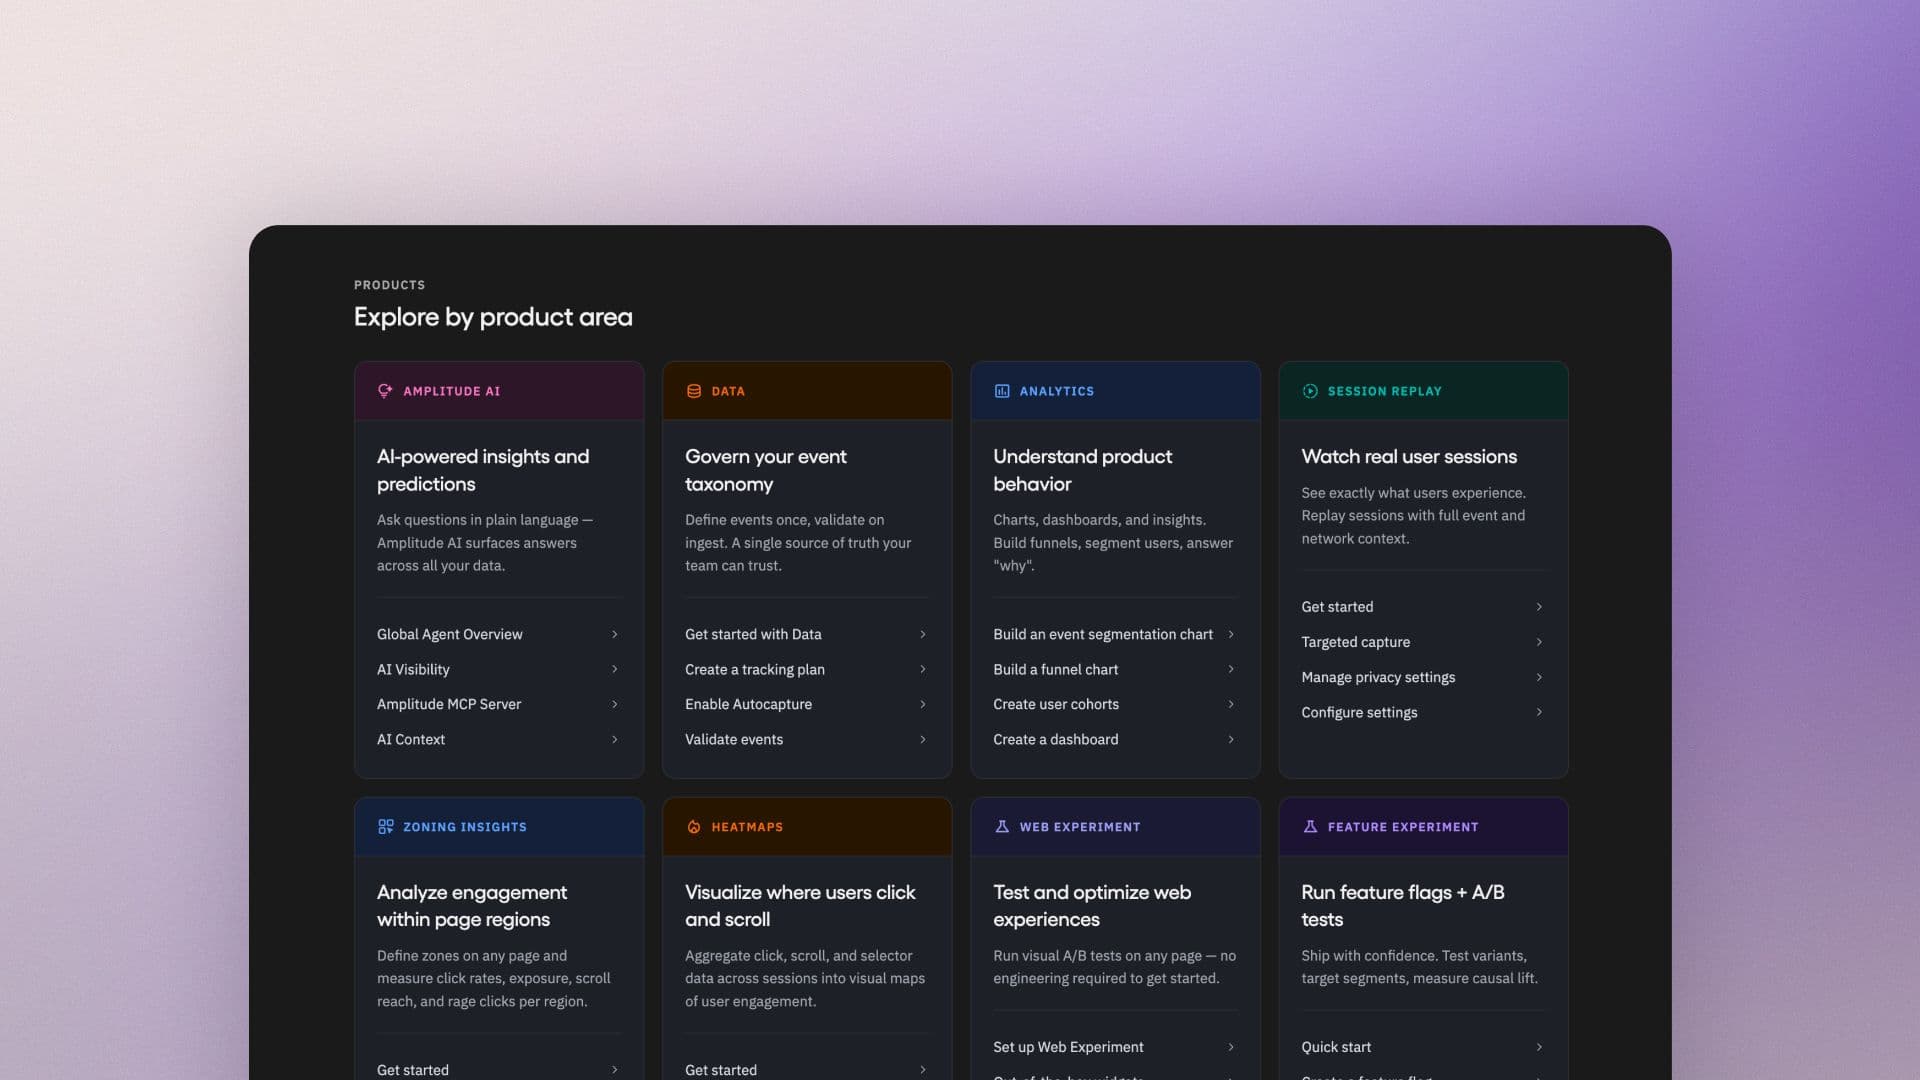Click the Web Experiment flask icon
Screen dimensions: 1920x1080
pyautogui.click(x=1002, y=827)
